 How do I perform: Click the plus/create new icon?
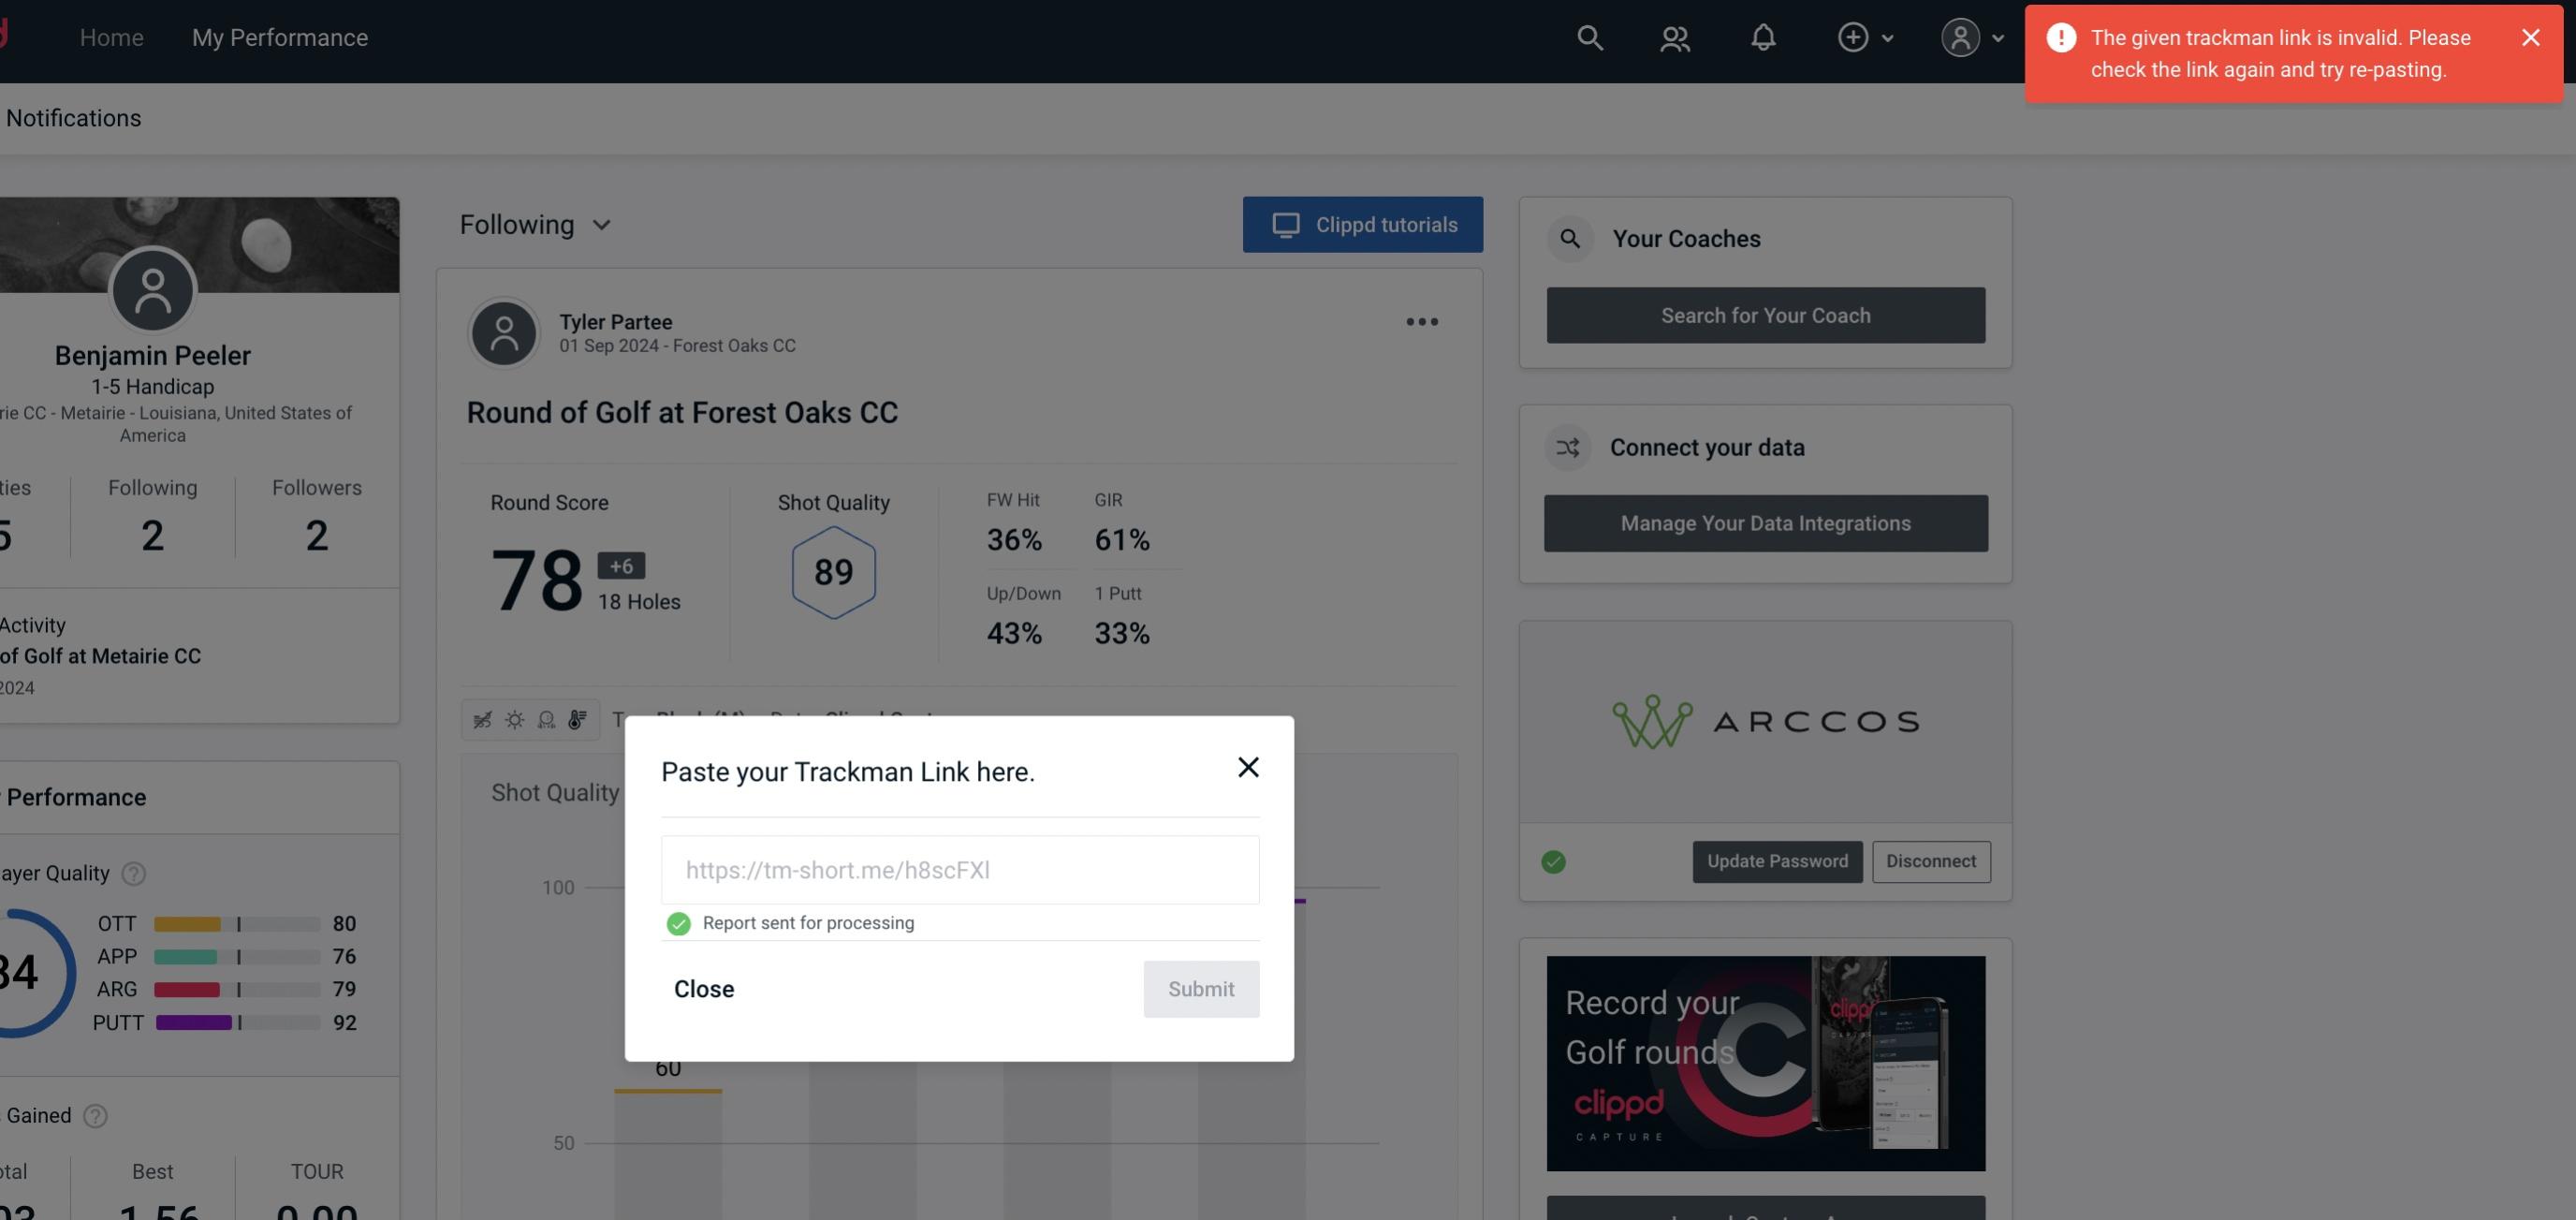1853,37
